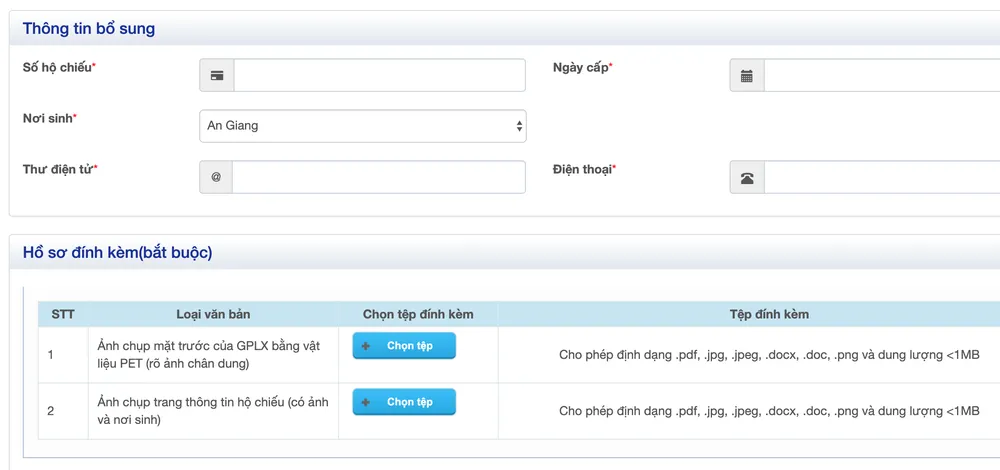This screenshot has height=470, width=1000.
Task: Focus the Số hộ chiếu text field
Action: click(x=379, y=75)
